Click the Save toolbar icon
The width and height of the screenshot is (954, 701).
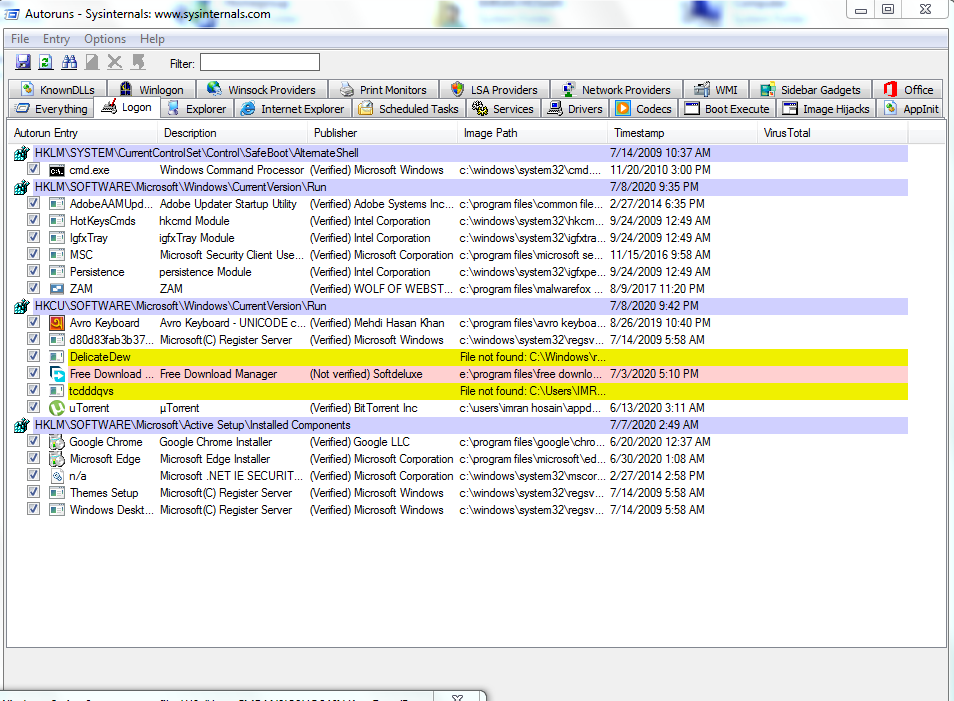(x=23, y=62)
